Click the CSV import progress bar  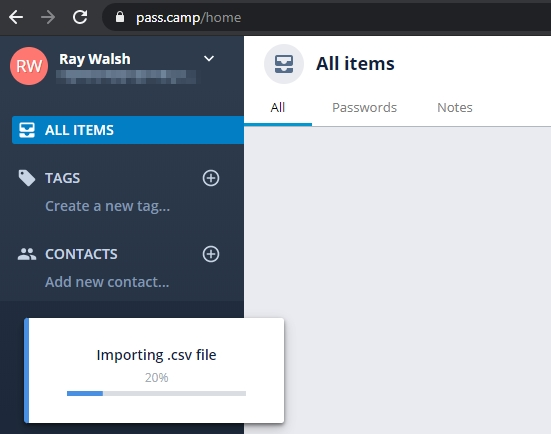(x=156, y=394)
